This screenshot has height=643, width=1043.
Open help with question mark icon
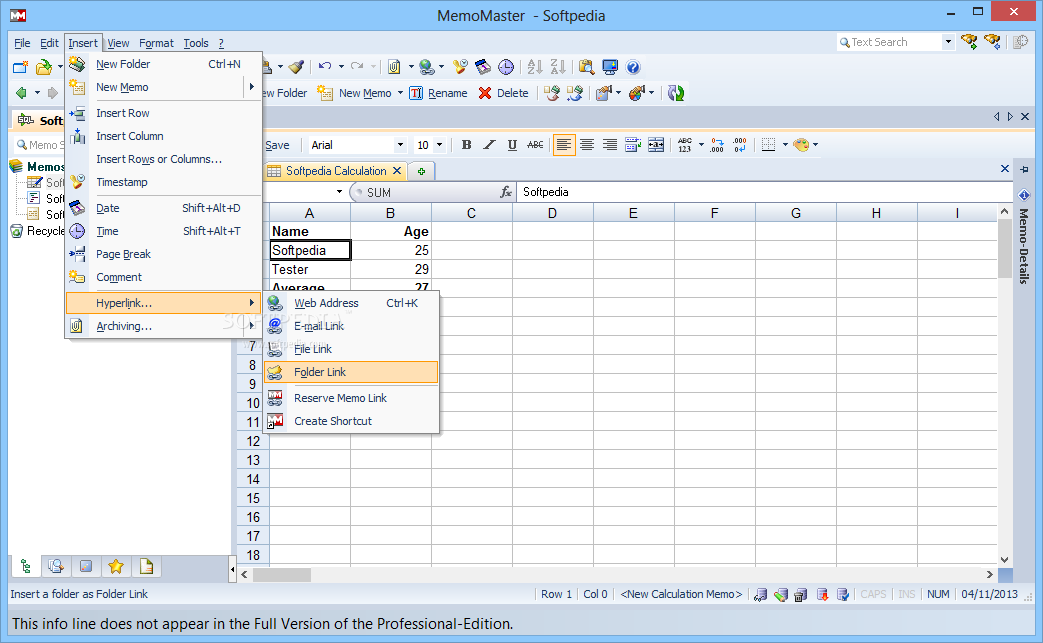point(633,66)
